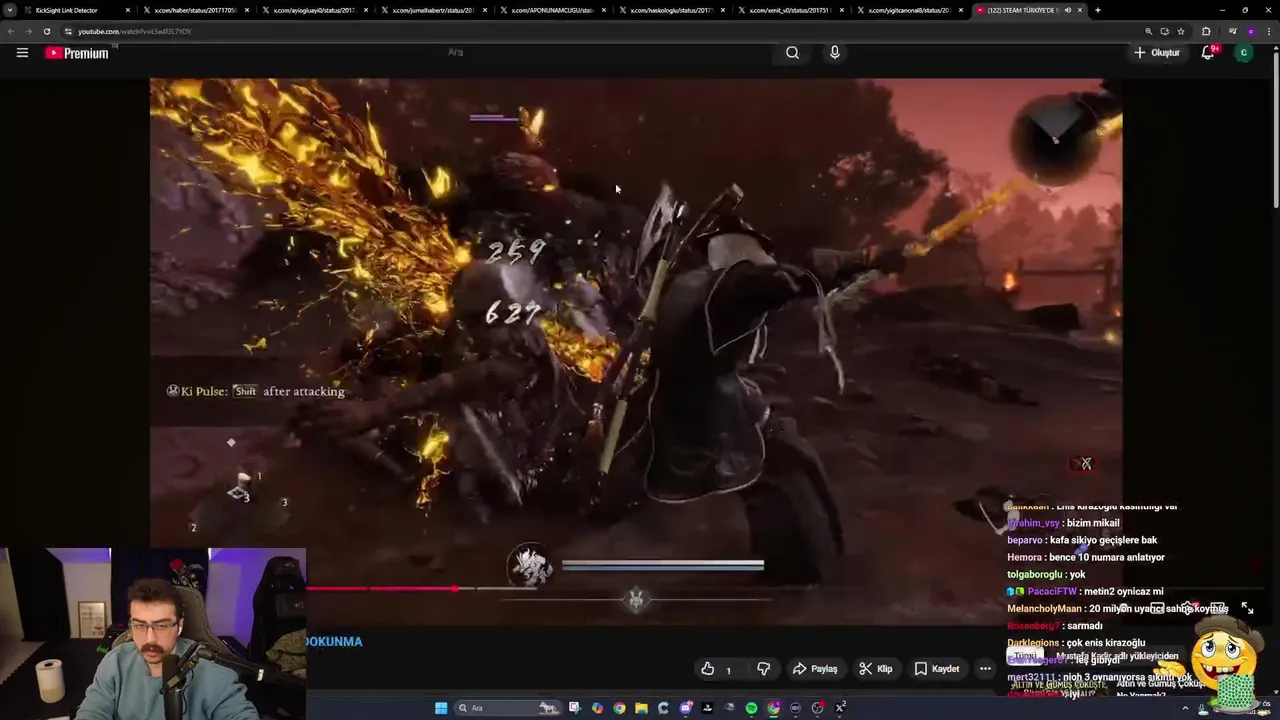Switch to x.com/haskologlu tab
Image resolution: width=1280 pixels, height=720 pixels.
[x=671, y=10]
